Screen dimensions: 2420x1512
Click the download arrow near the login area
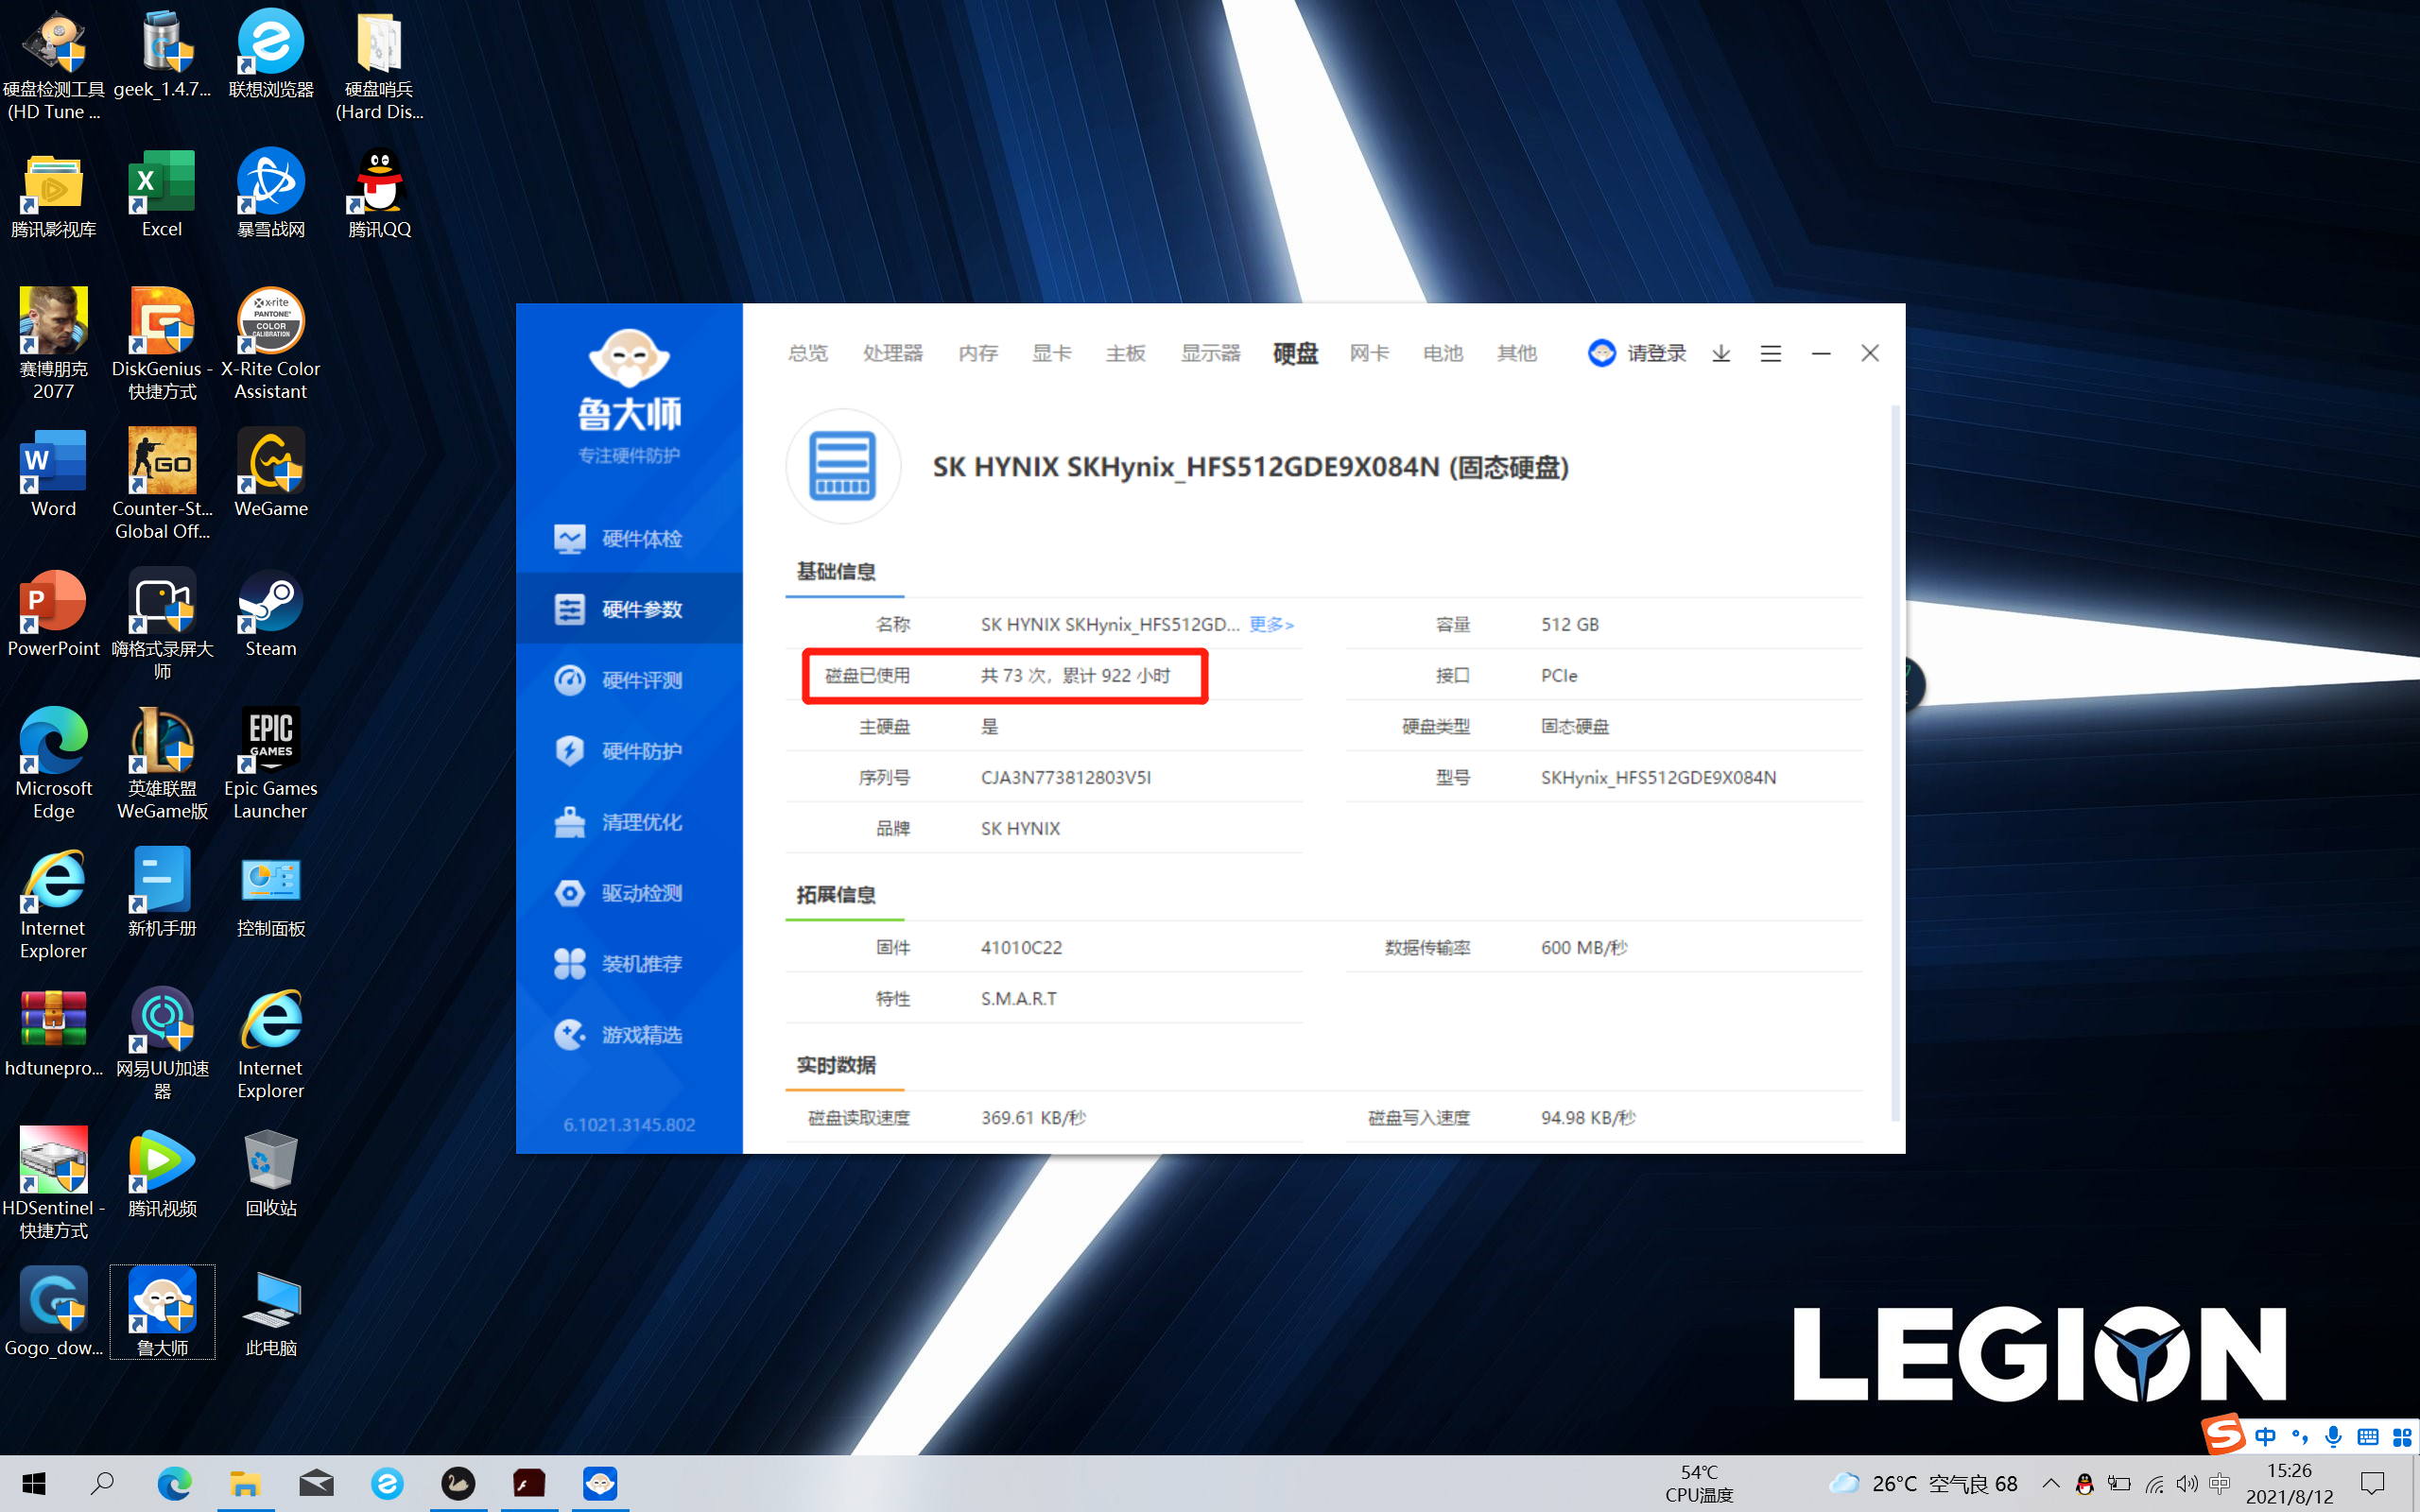pyautogui.click(x=1720, y=353)
